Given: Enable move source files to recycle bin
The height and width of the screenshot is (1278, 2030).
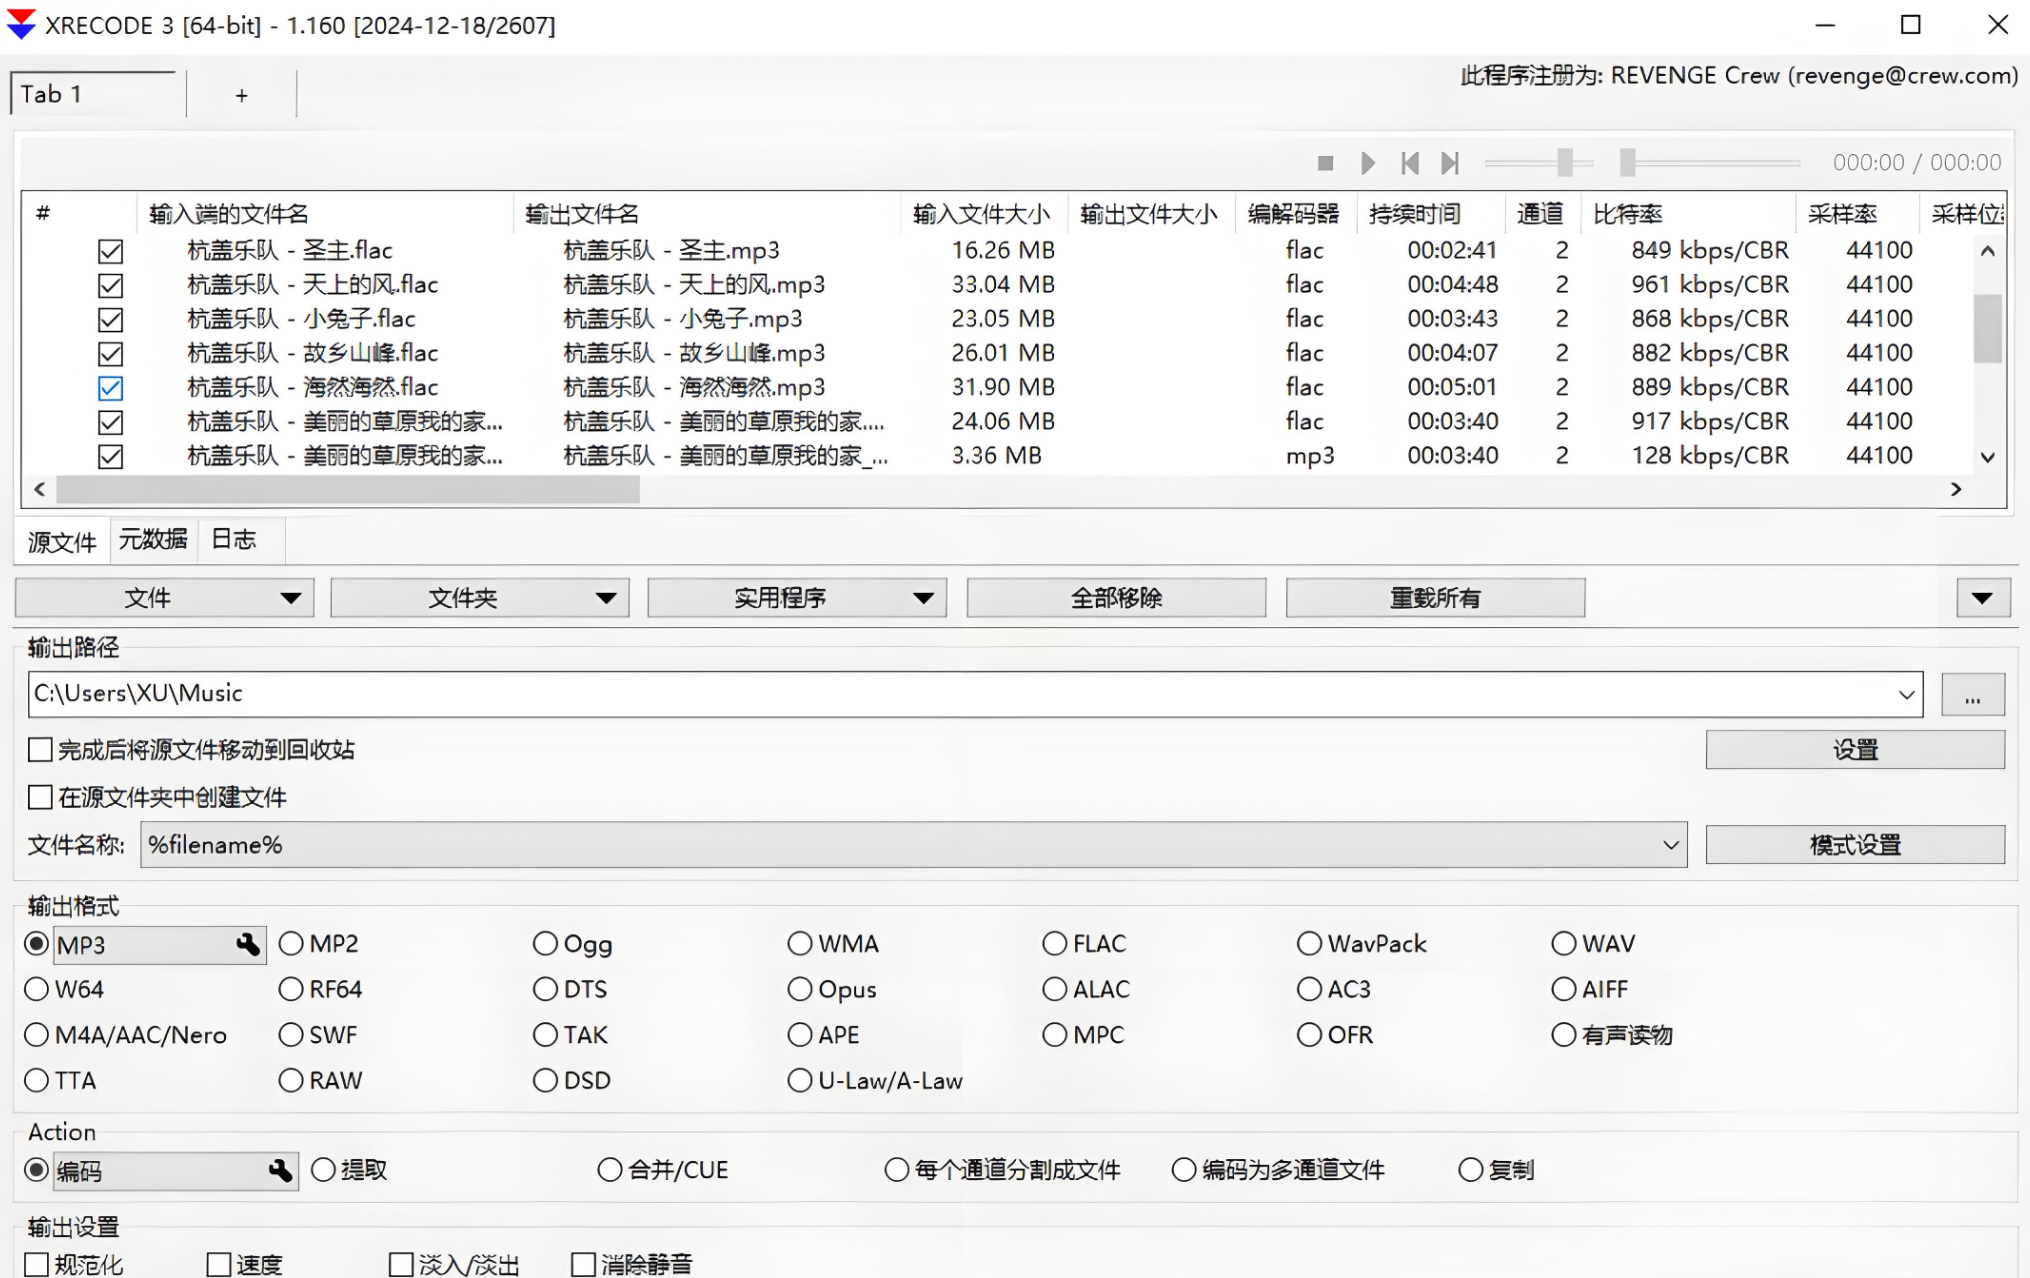Looking at the screenshot, I should 41,750.
